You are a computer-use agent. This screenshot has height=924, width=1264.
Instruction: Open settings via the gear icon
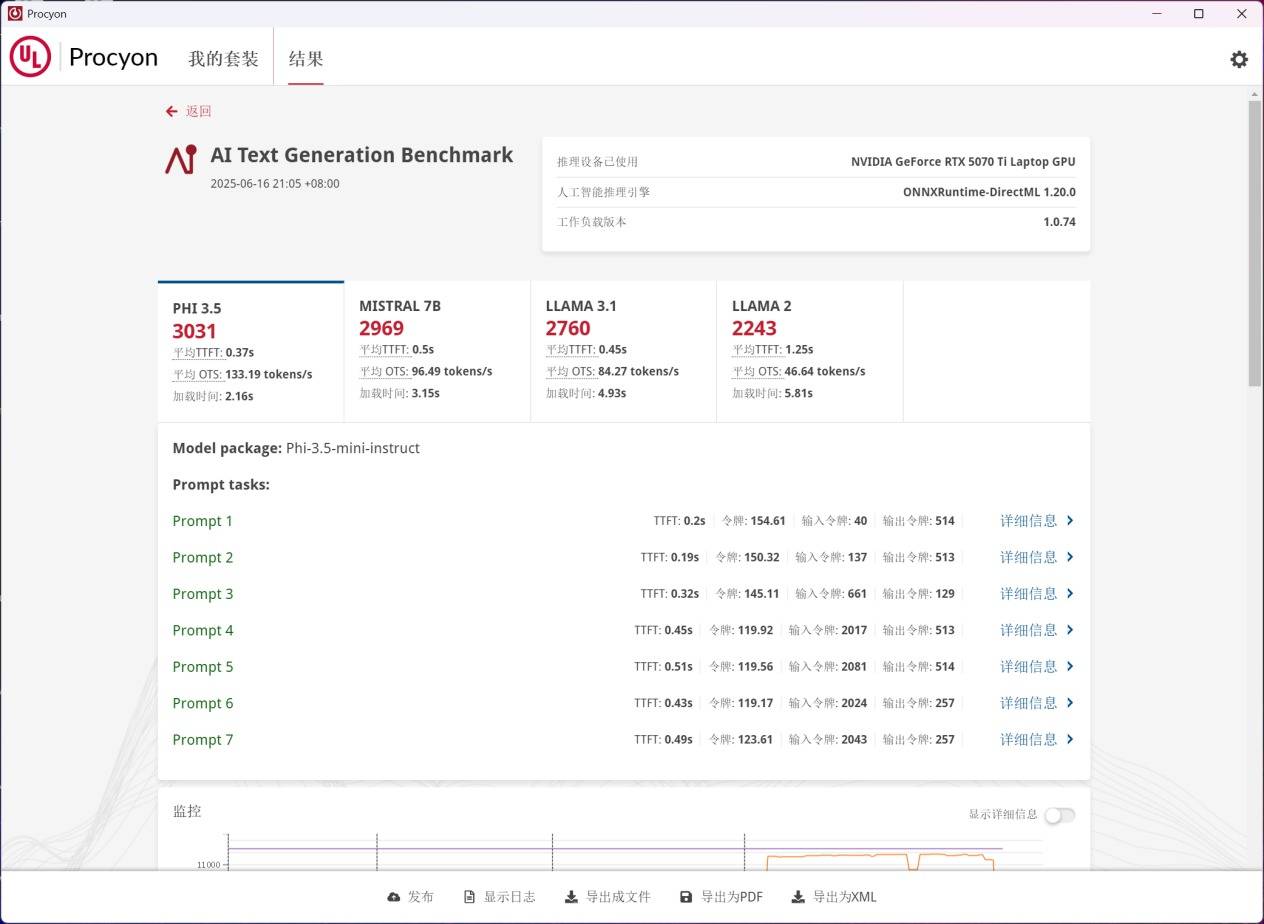click(x=1239, y=59)
